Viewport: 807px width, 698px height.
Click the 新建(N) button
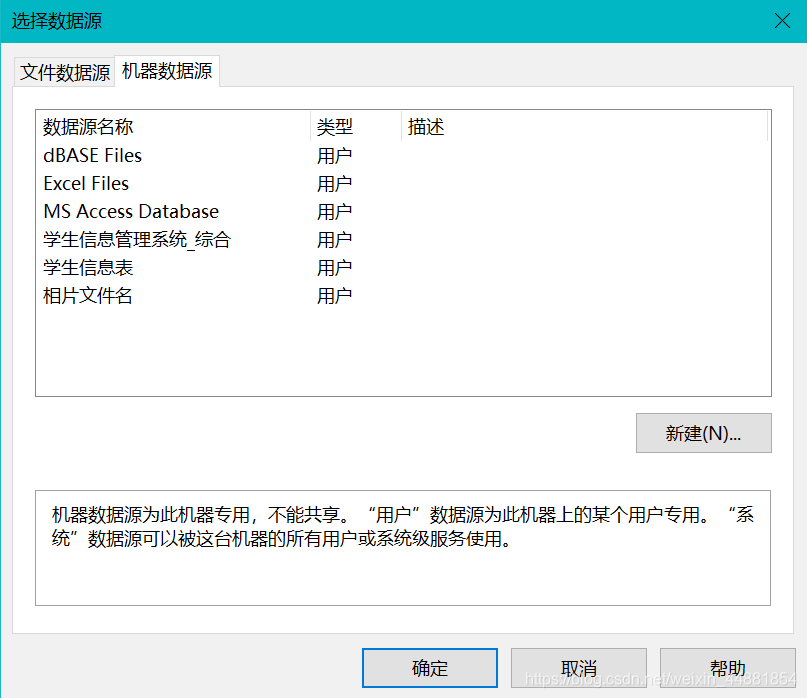click(x=703, y=433)
